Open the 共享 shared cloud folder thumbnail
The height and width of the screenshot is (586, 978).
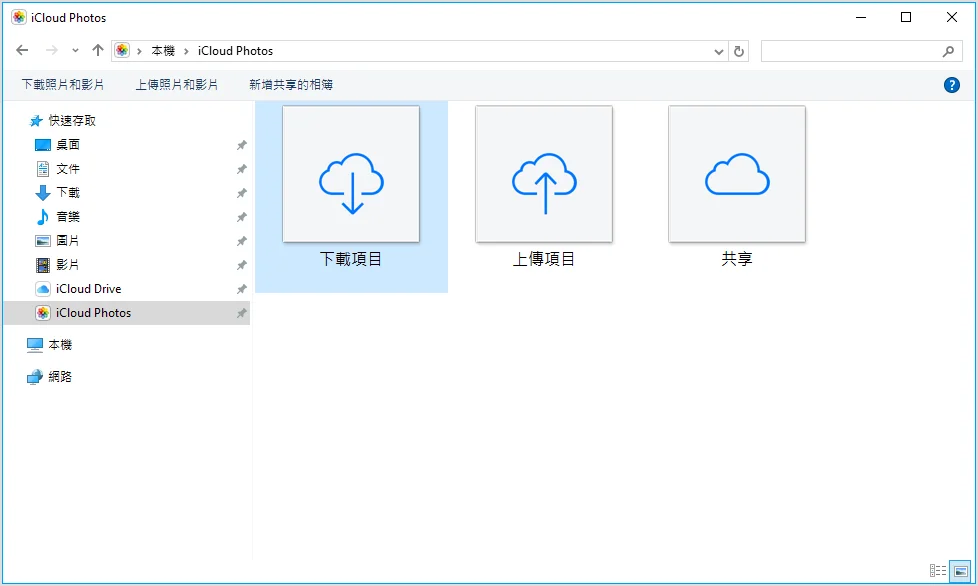pos(737,174)
